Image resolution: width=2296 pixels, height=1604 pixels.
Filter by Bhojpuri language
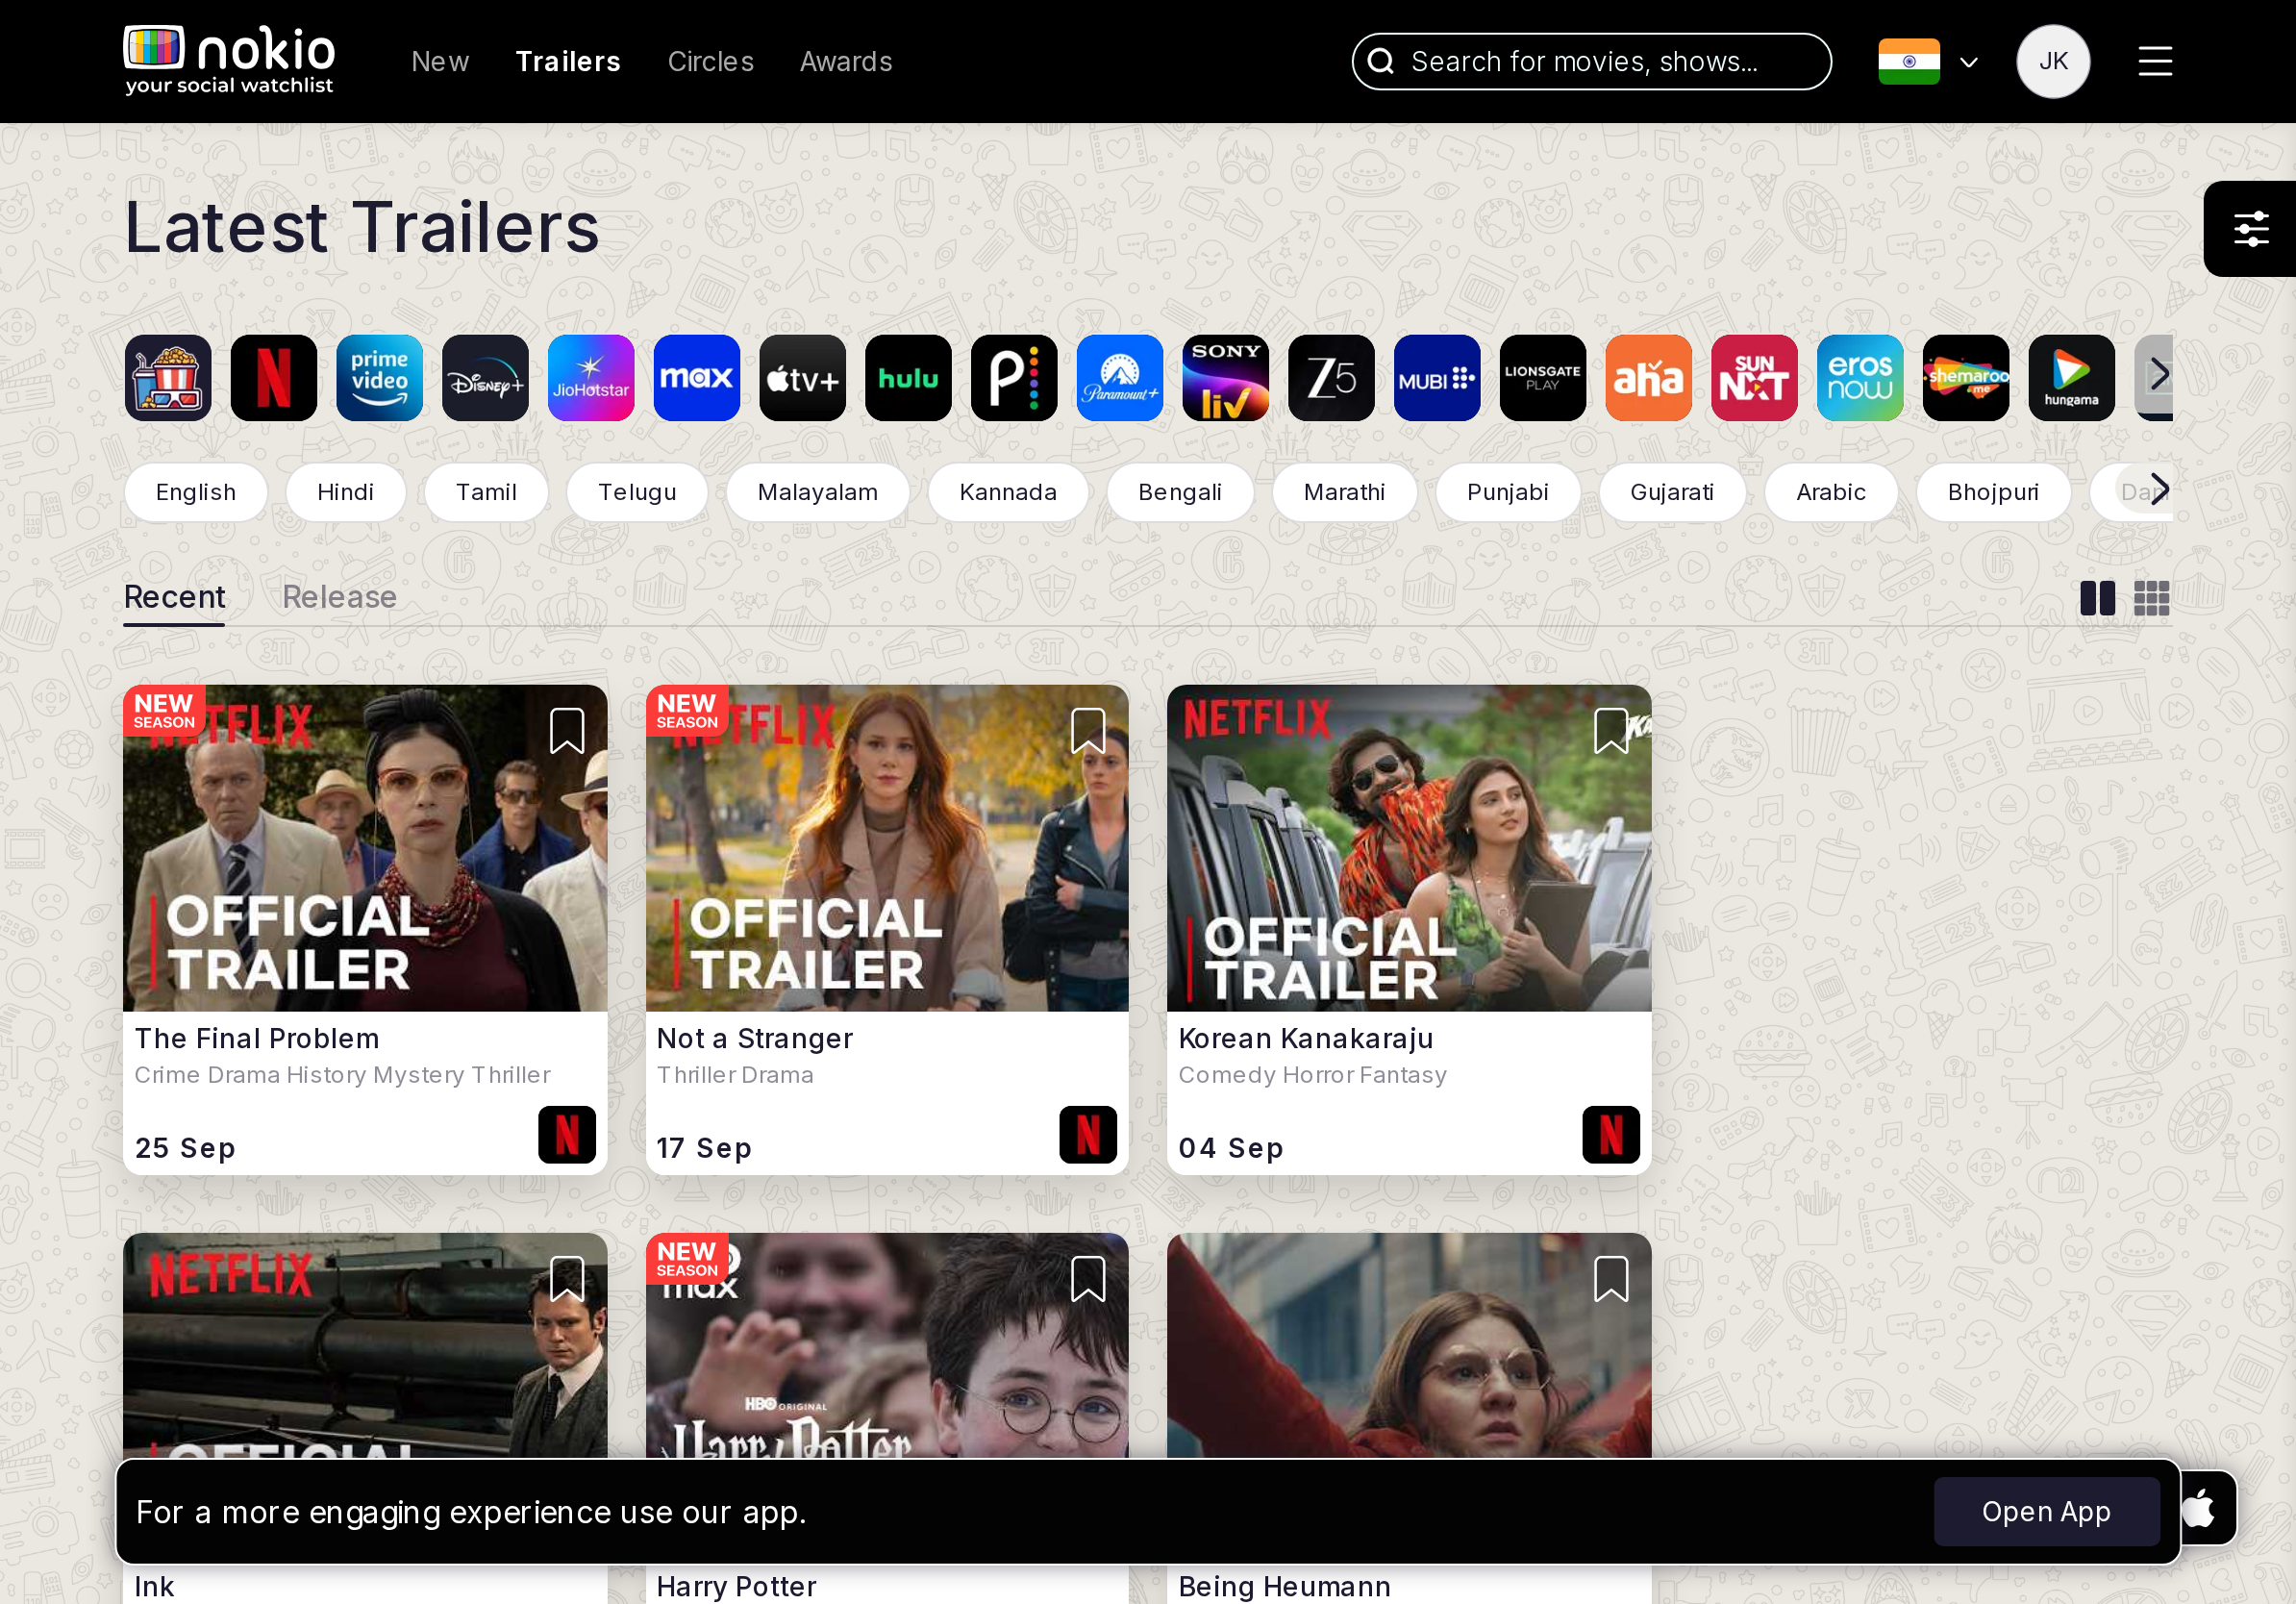[1993, 492]
